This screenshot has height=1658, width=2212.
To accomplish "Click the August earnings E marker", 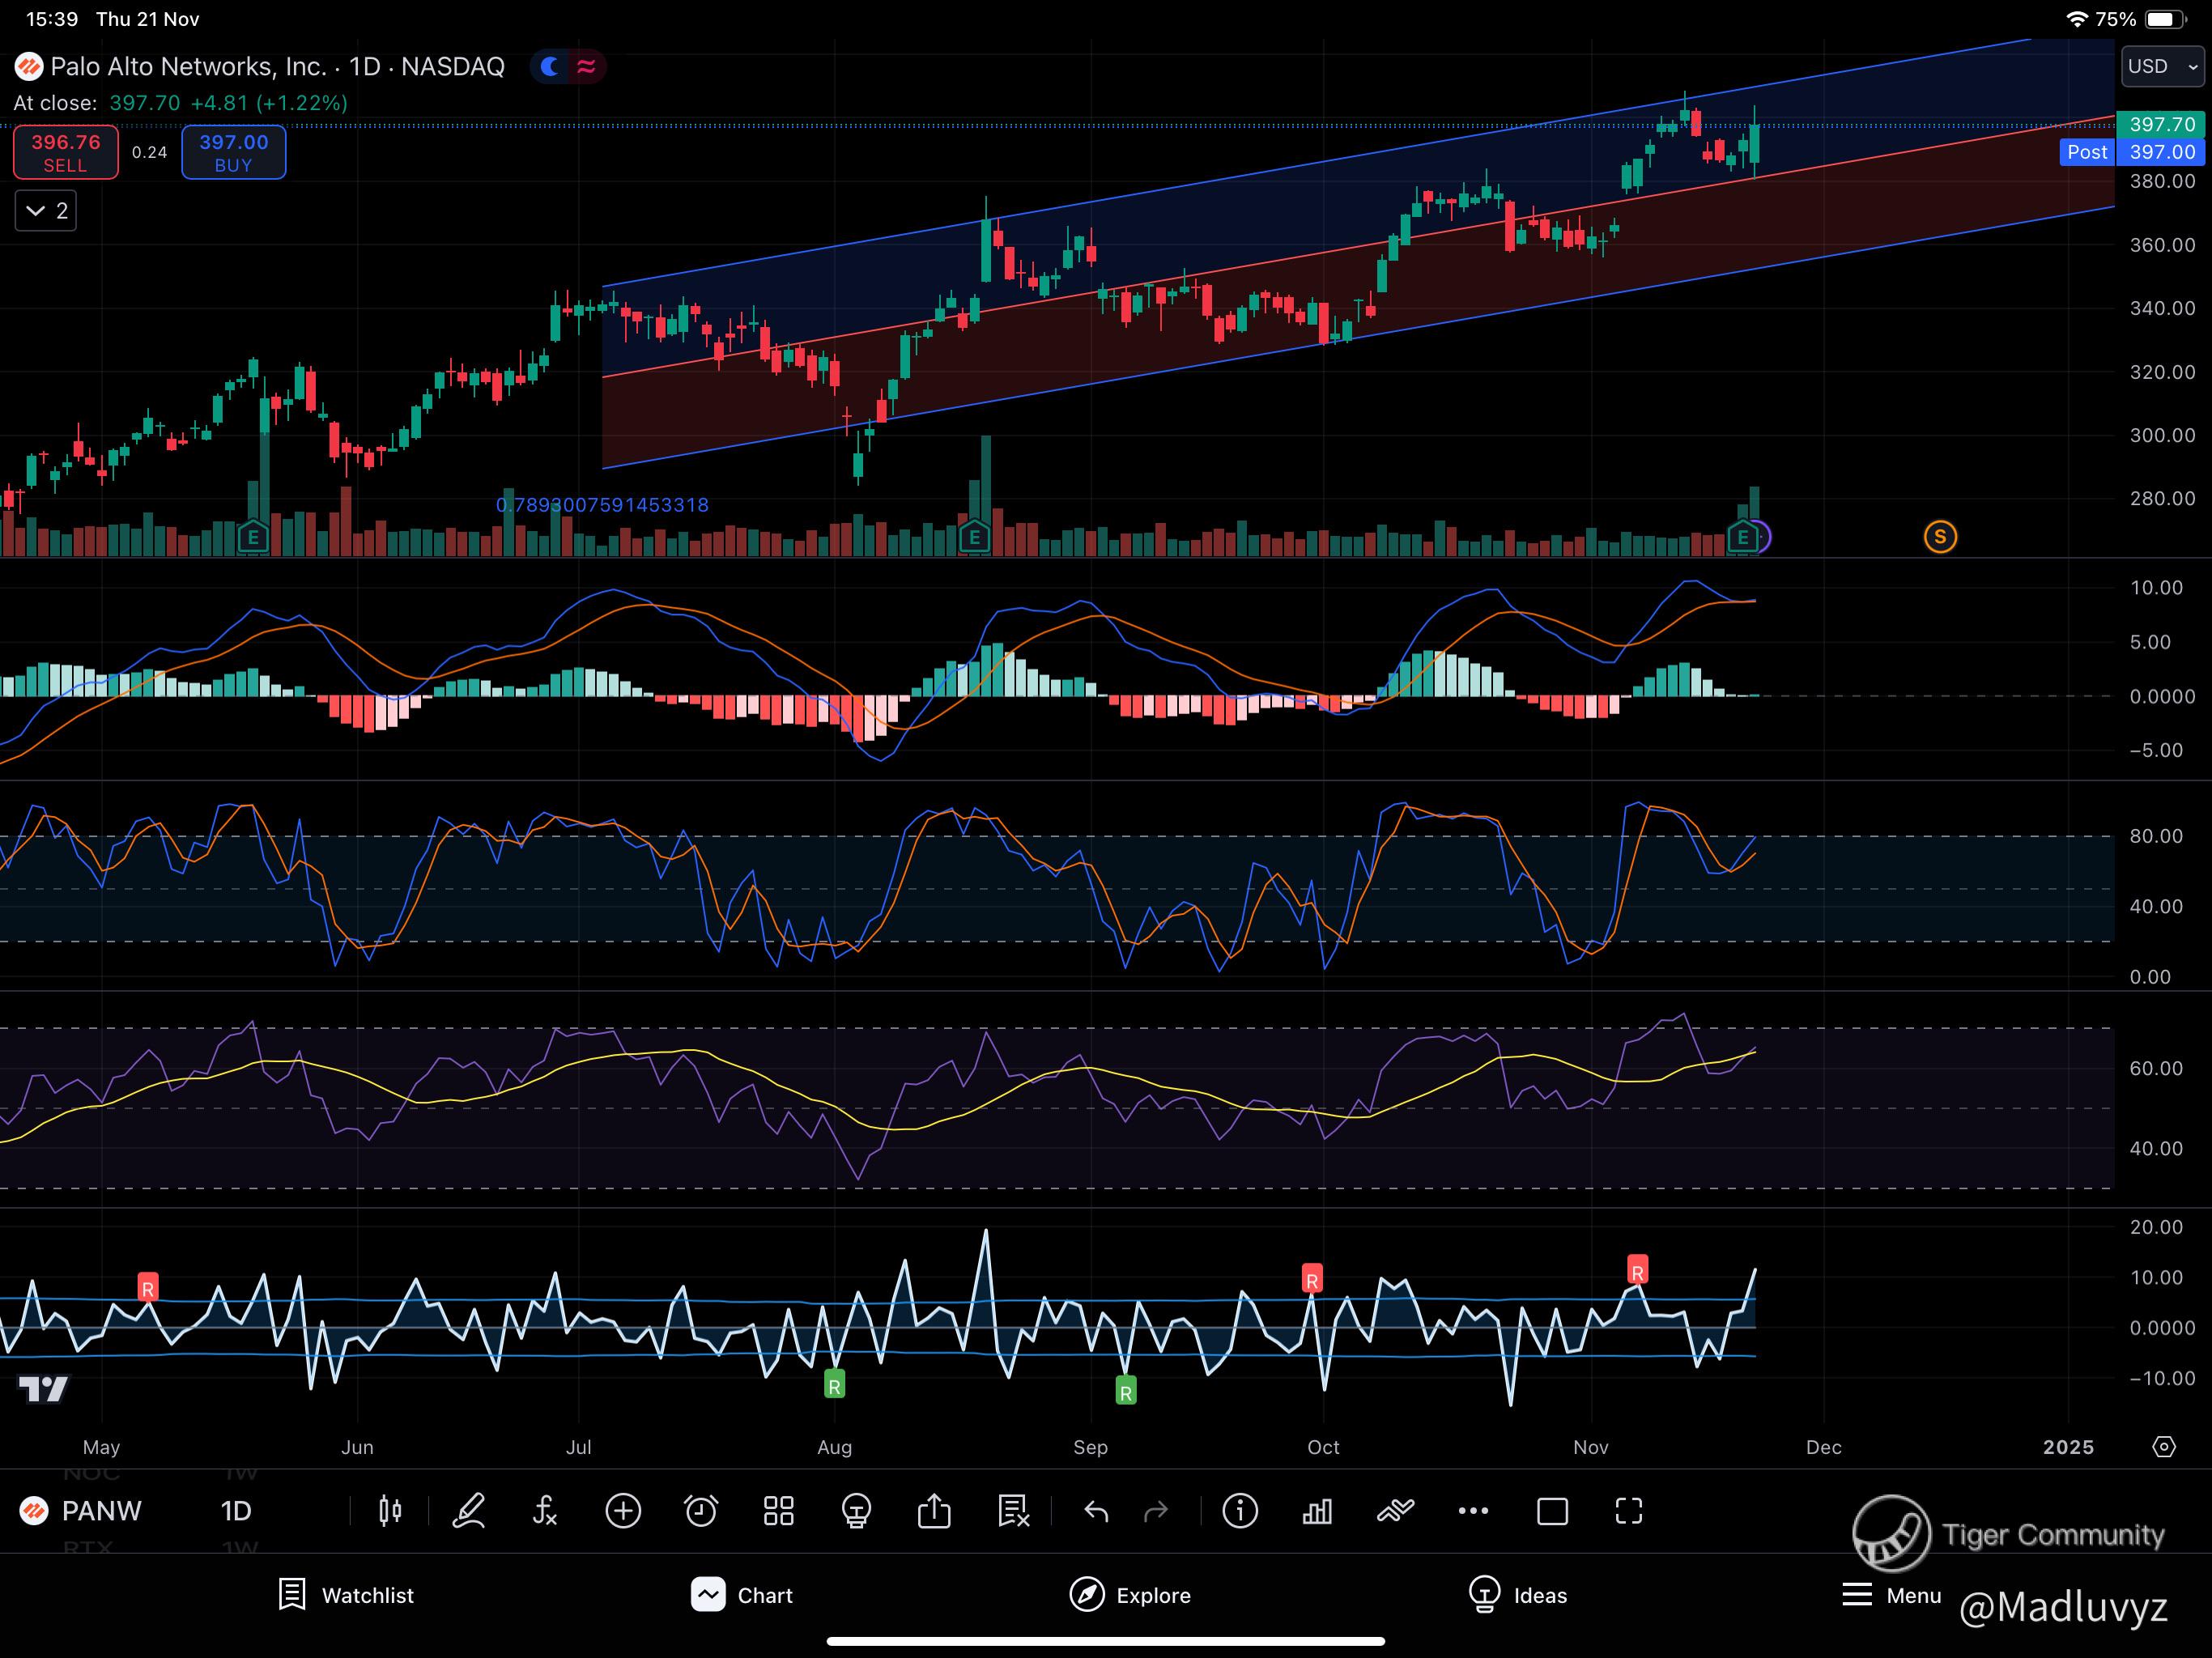I will point(974,538).
